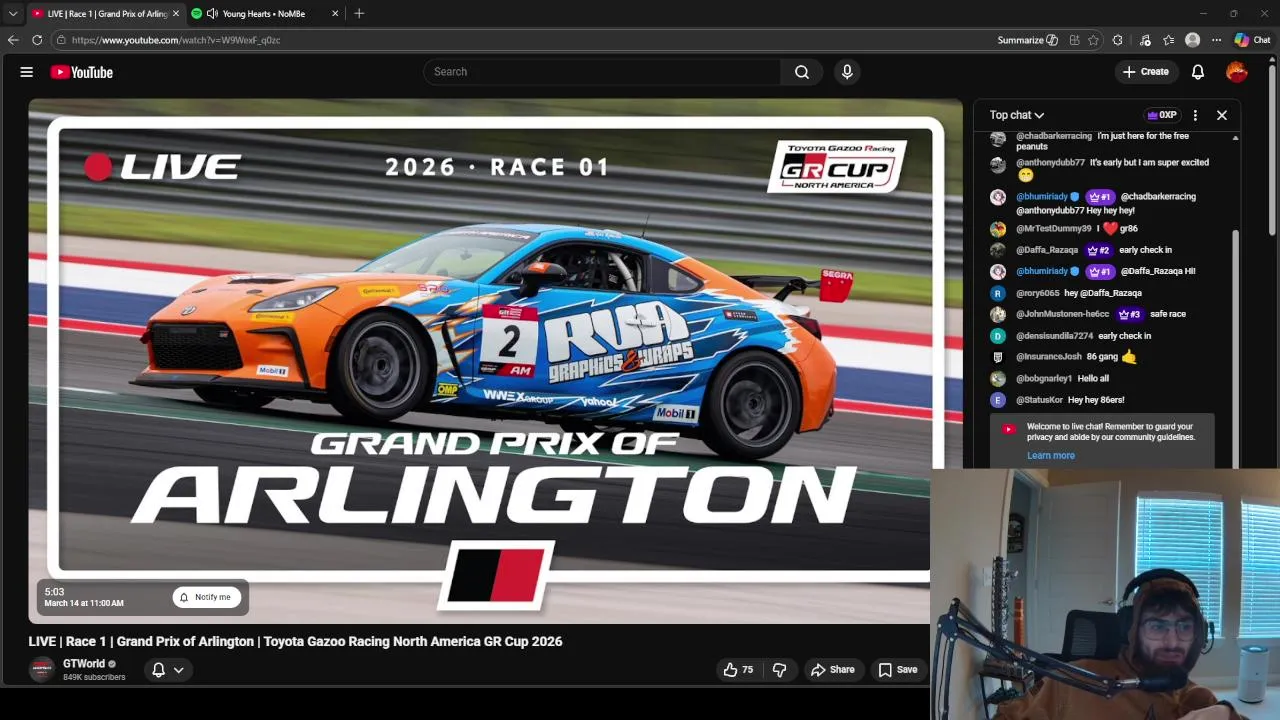The width and height of the screenshot is (1280, 720).
Task: Click the search magnifier button
Action: [x=802, y=72]
